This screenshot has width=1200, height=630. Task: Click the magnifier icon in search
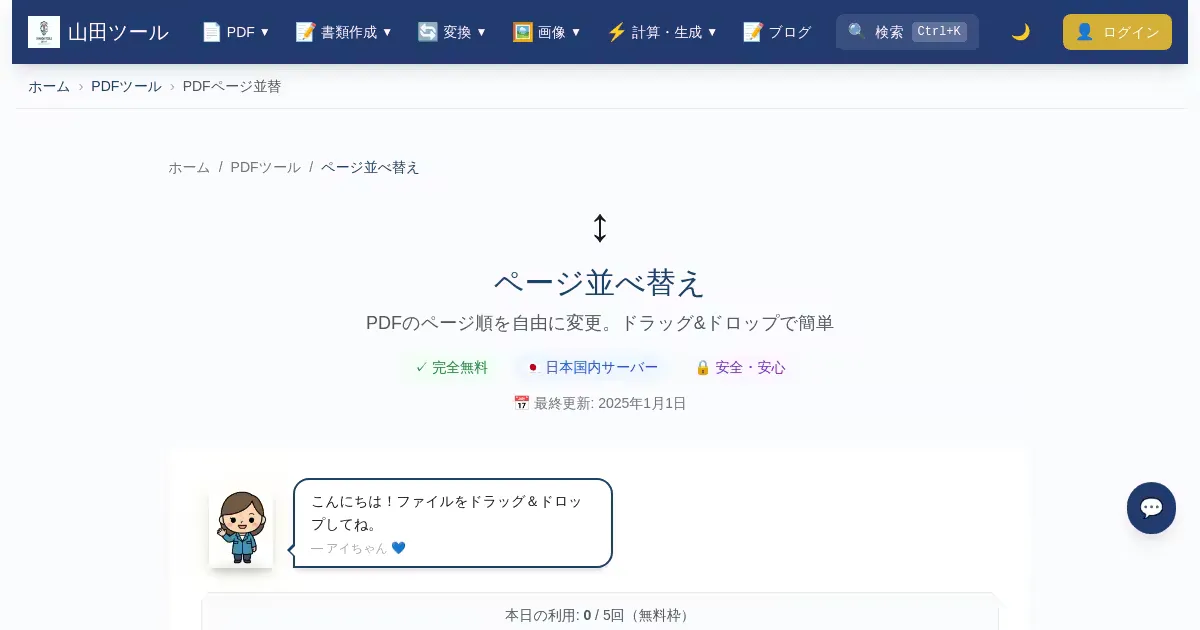click(x=857, y=32)
